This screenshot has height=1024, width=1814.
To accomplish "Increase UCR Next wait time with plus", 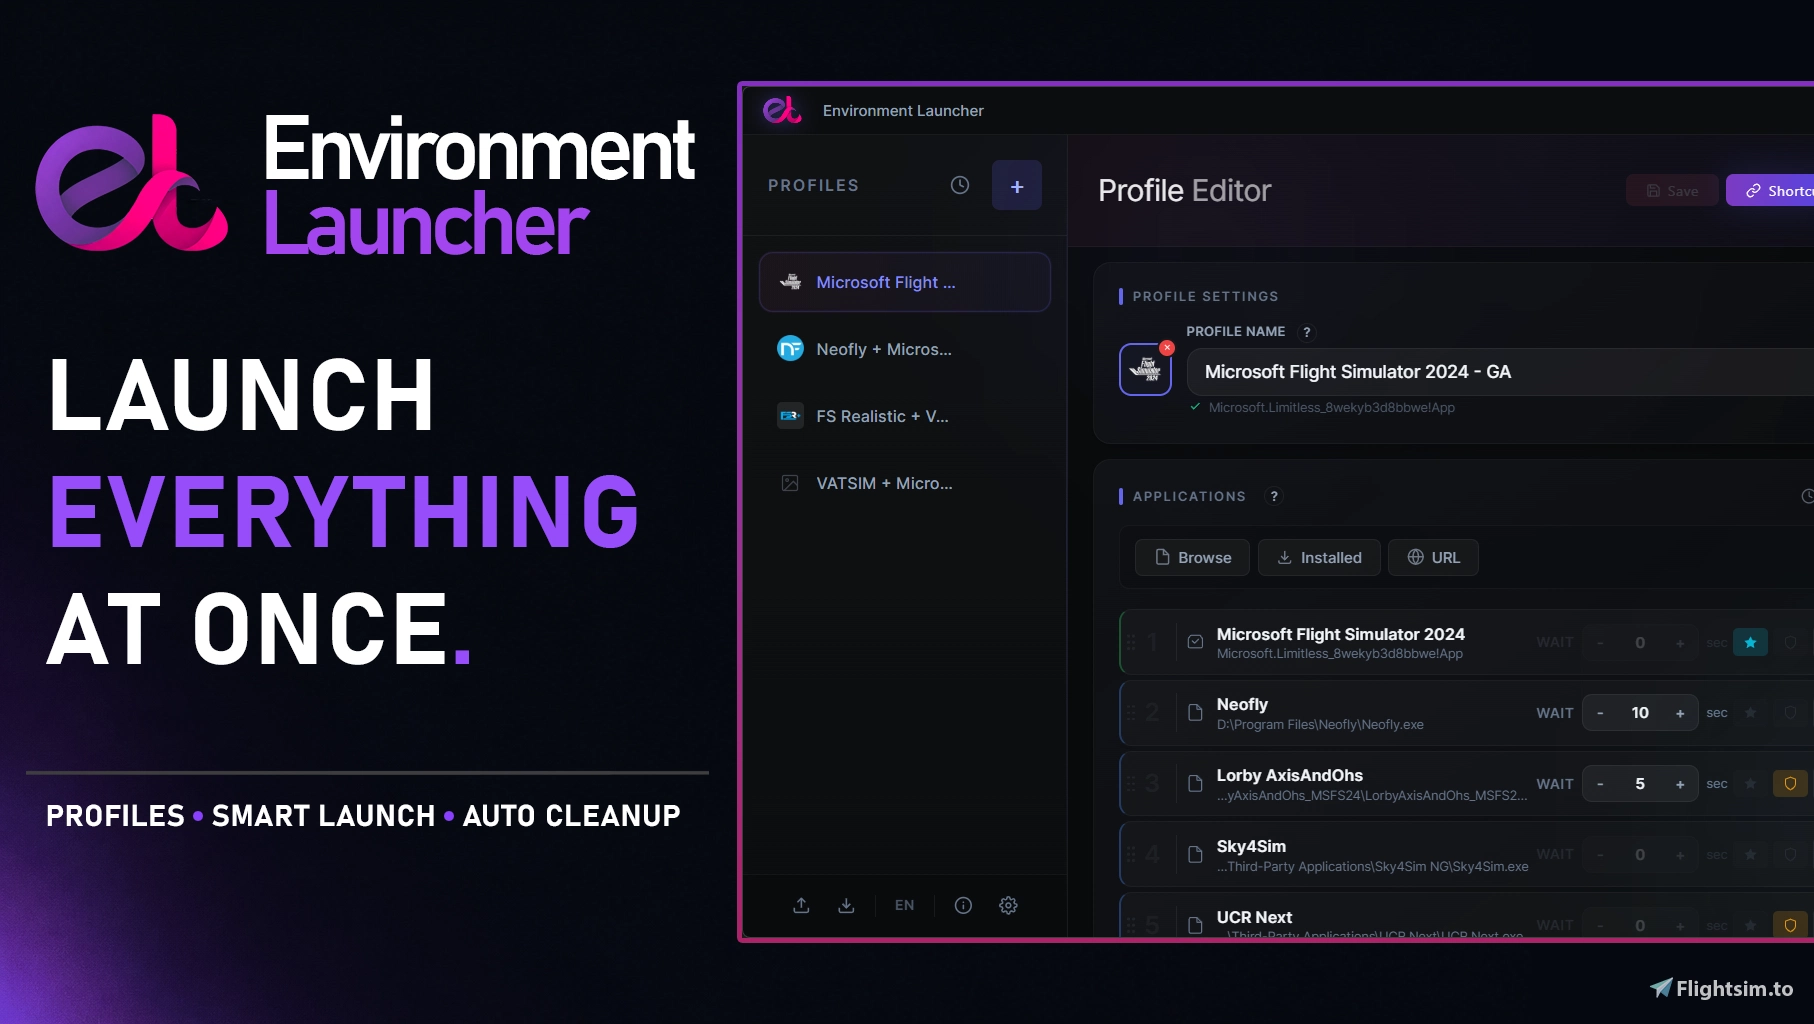I will coord(1680,926).
